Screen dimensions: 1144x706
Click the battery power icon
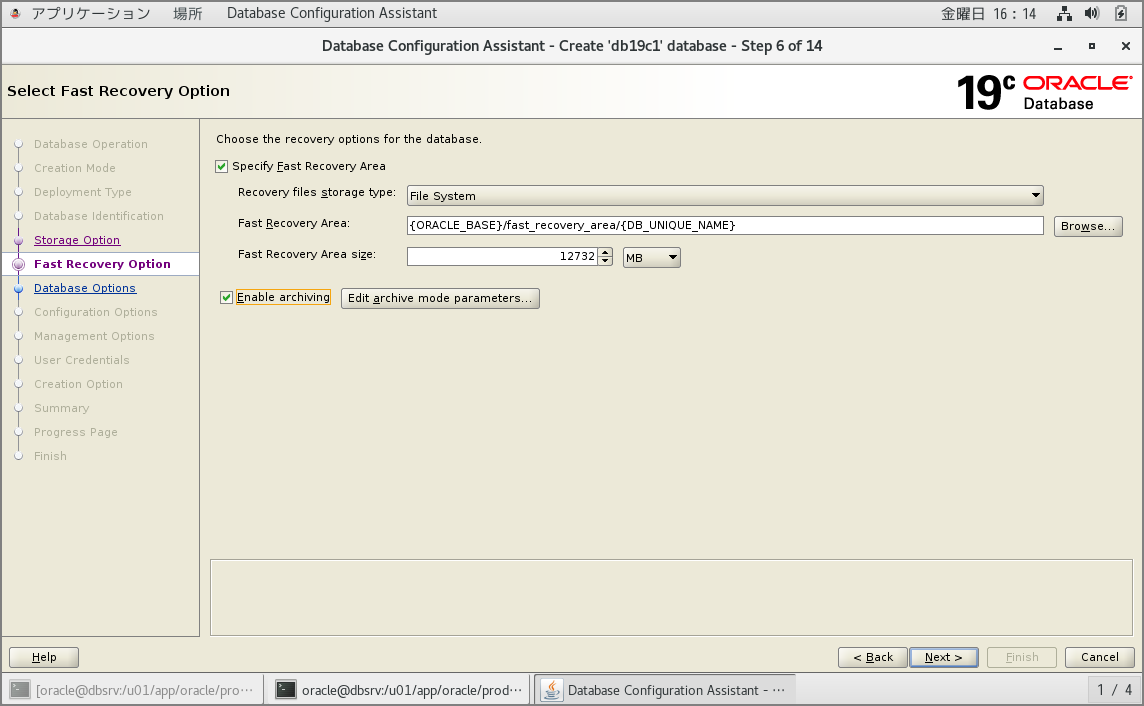click(1121, 14)
